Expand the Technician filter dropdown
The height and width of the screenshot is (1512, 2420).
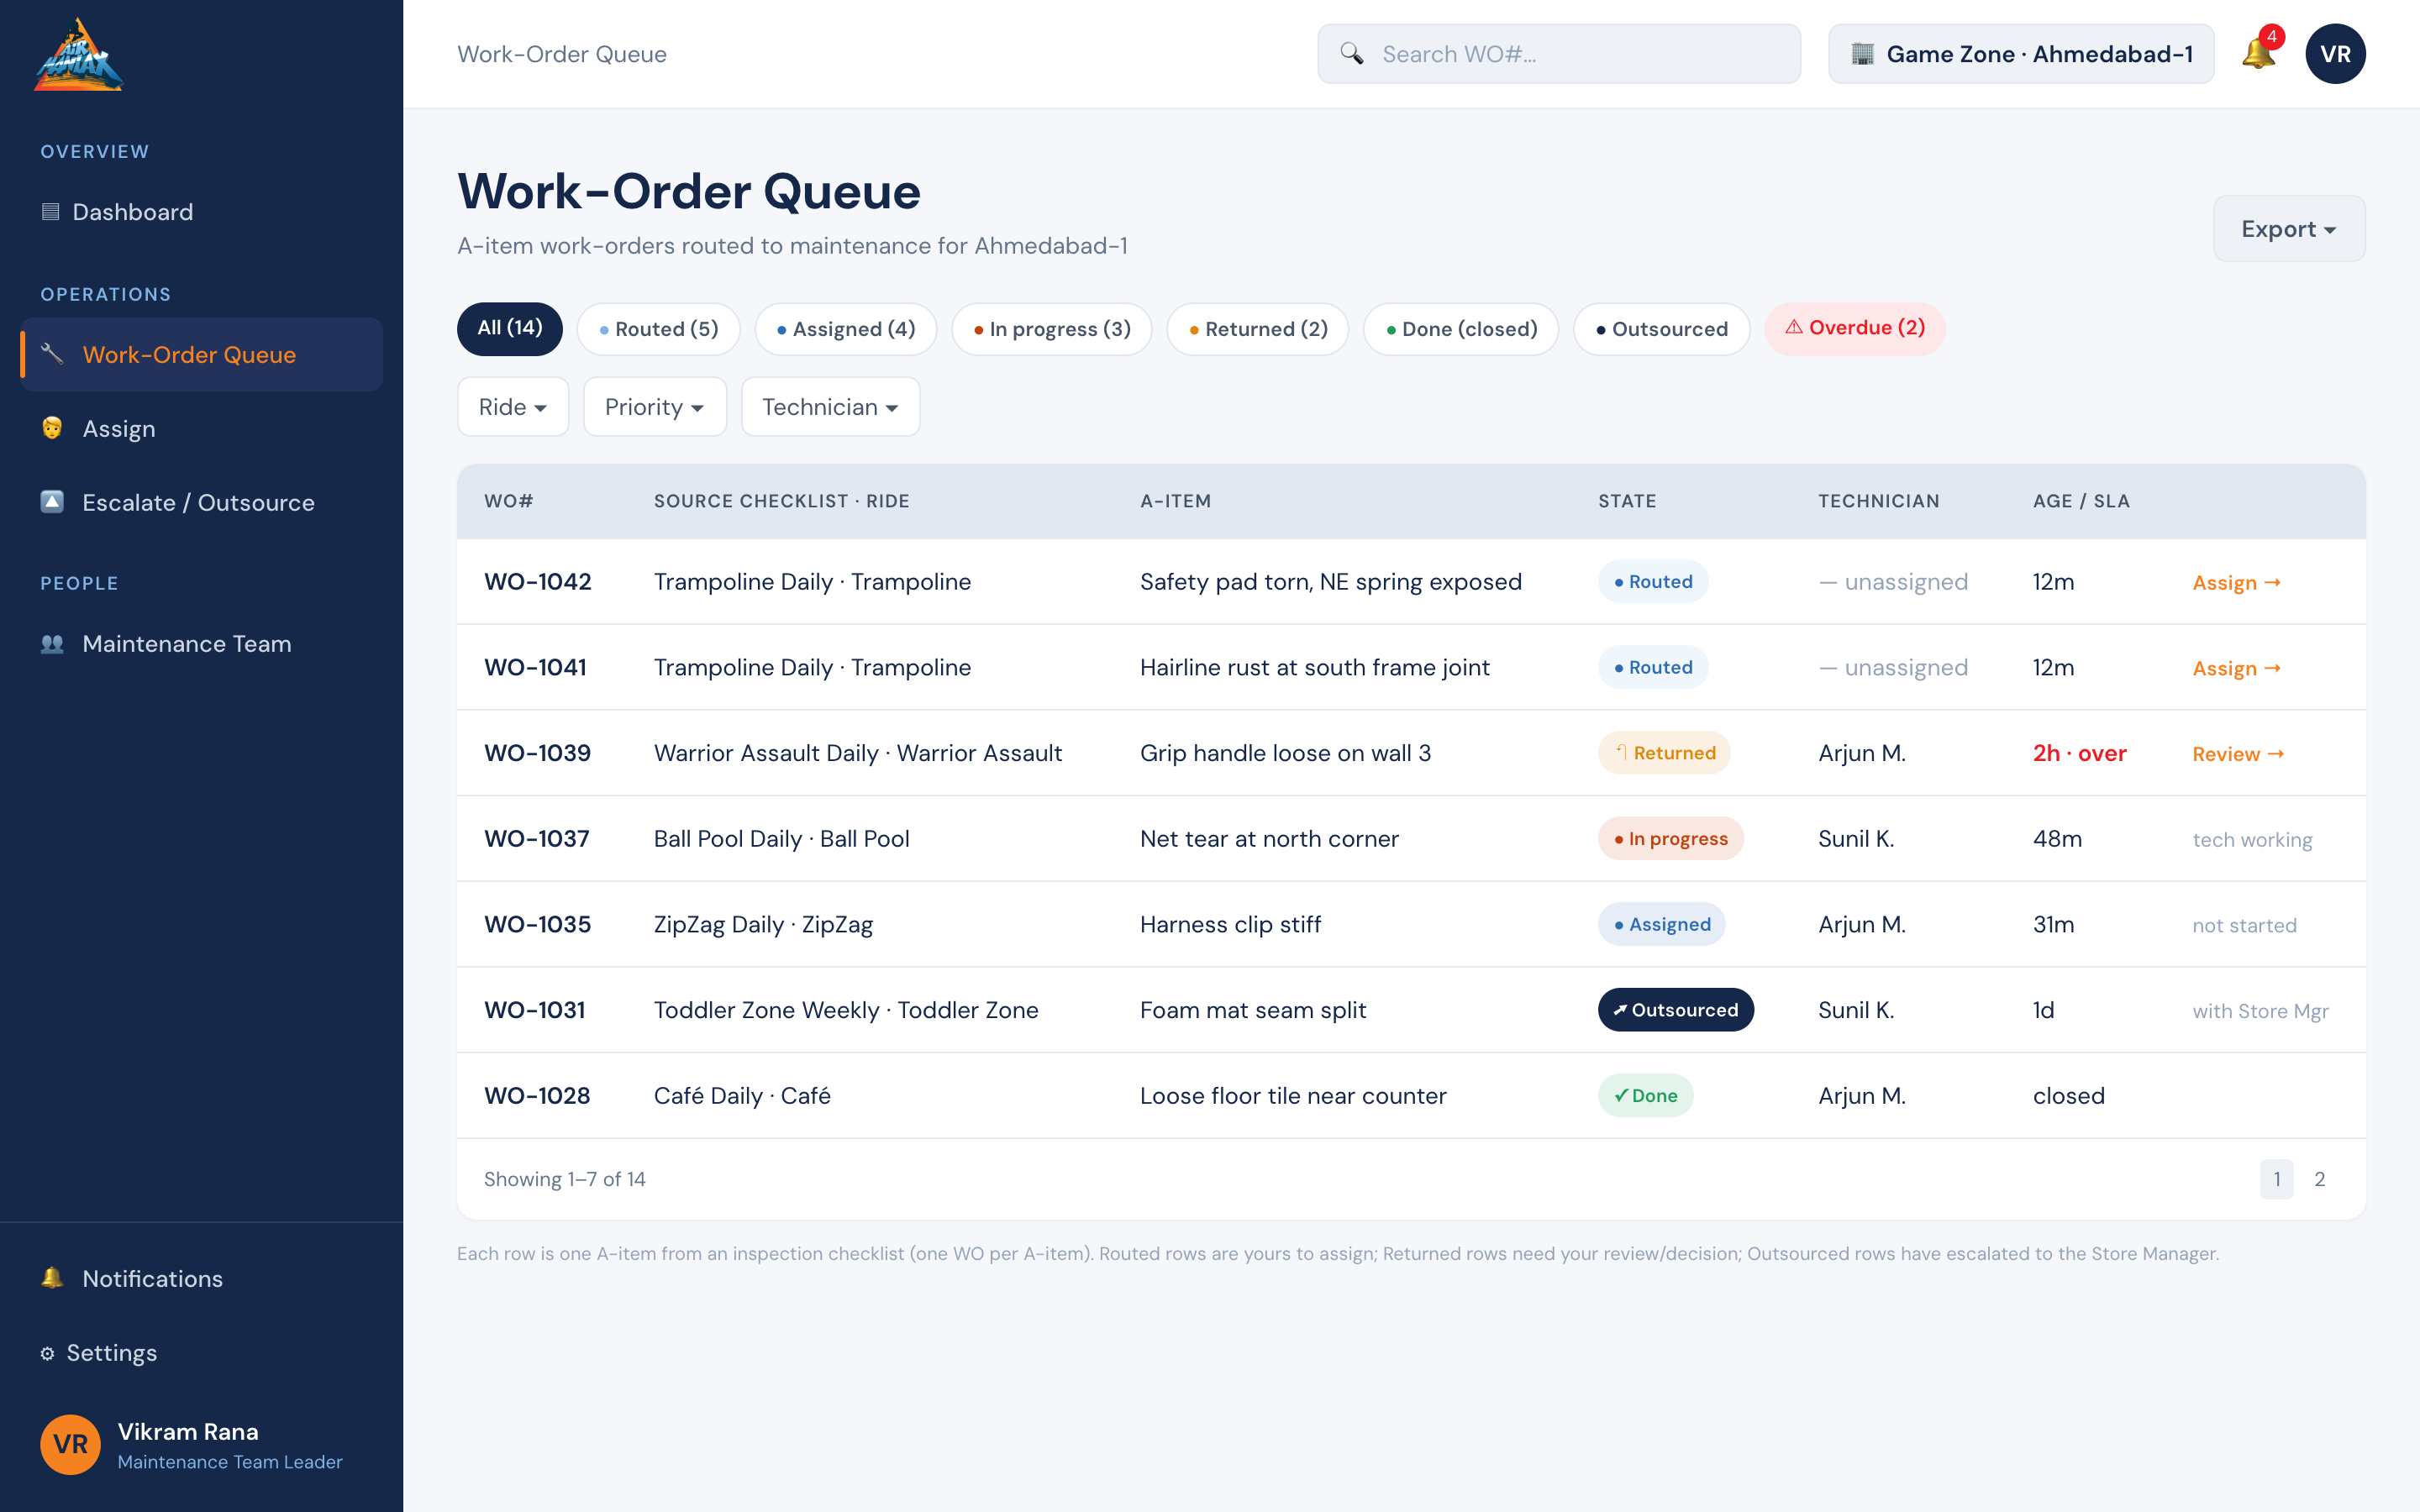click(x=830, y=406)
